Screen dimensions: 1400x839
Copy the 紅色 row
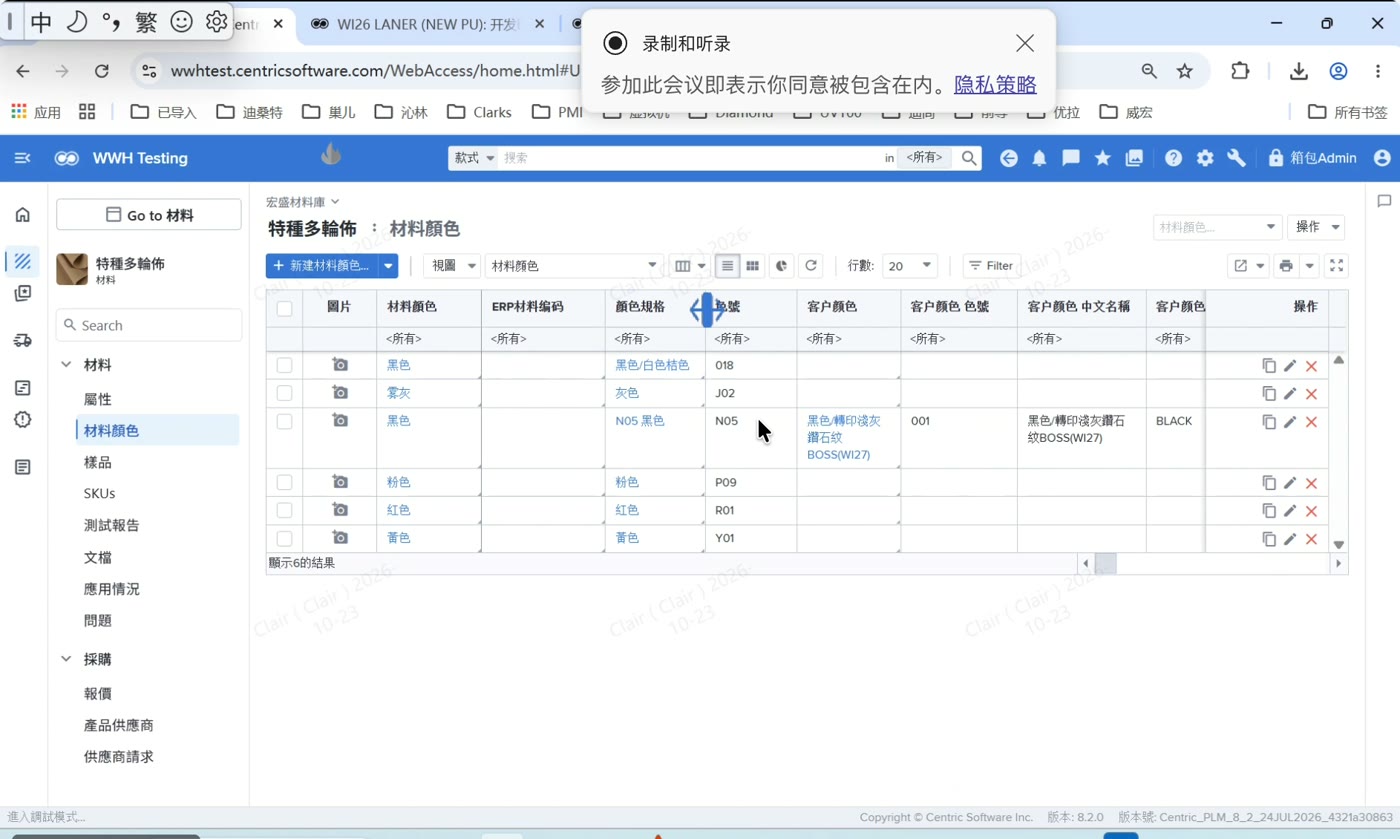click(1269, 511)
